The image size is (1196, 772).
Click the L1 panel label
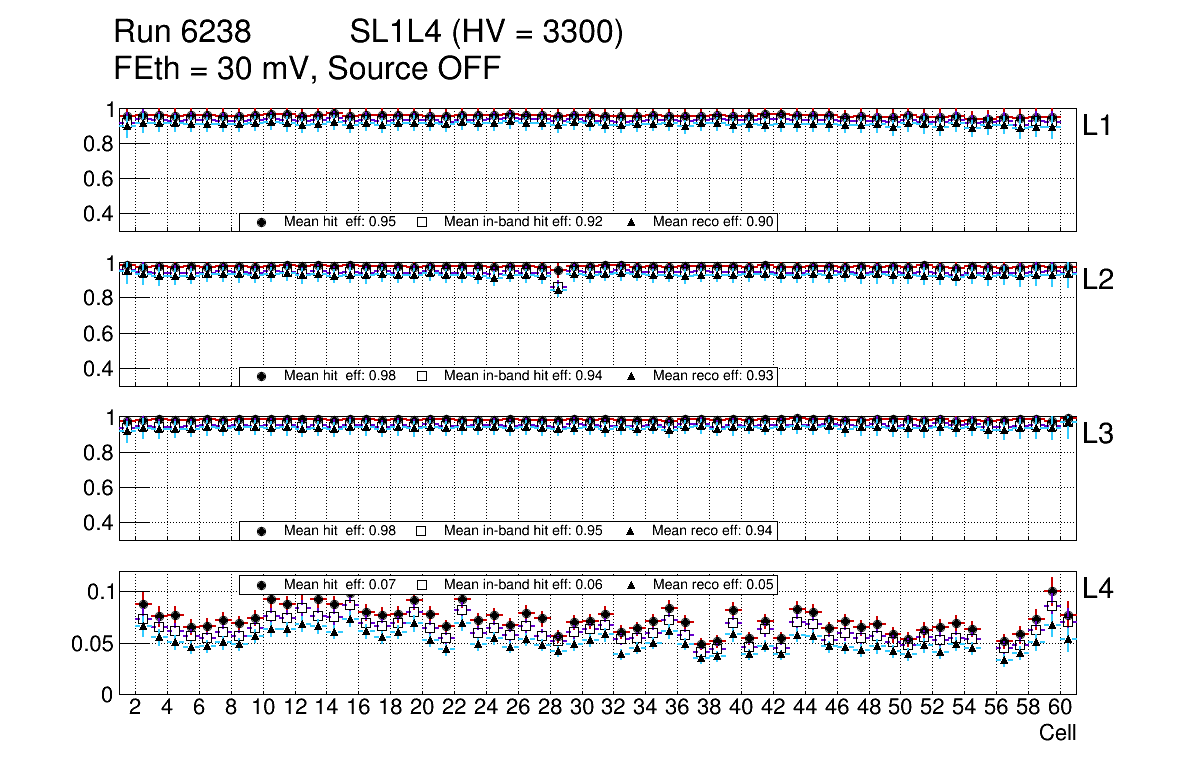(1098, 126)
